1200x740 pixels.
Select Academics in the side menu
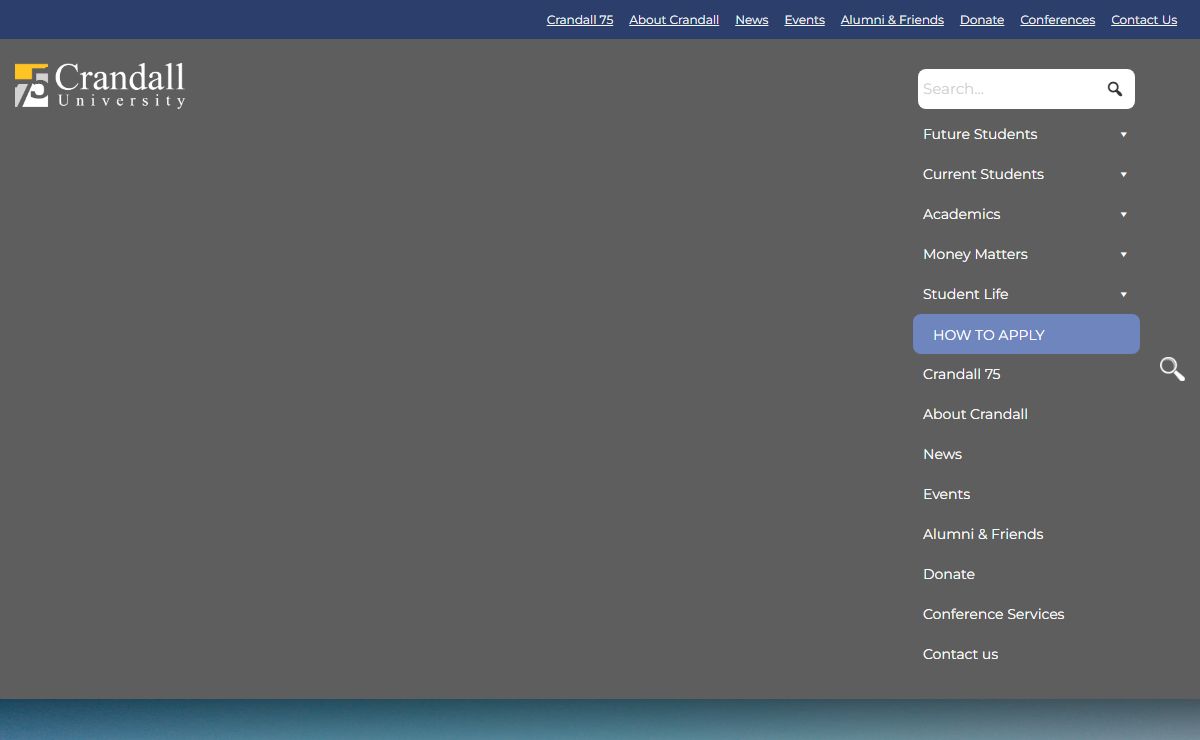(x=961, y=214)
